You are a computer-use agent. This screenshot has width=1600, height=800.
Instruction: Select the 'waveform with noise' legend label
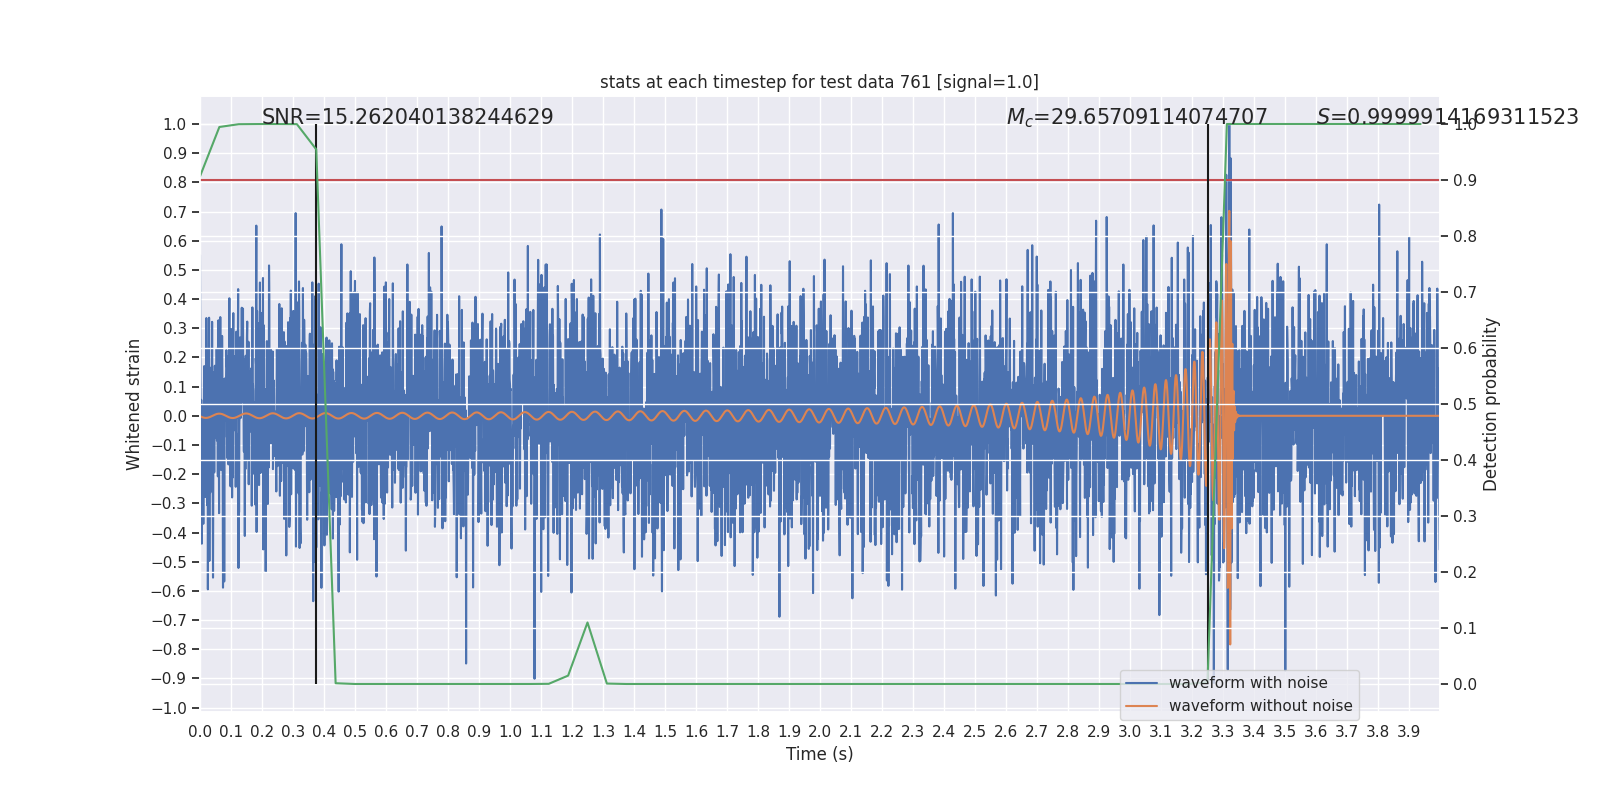click(x=1248, y=683)
